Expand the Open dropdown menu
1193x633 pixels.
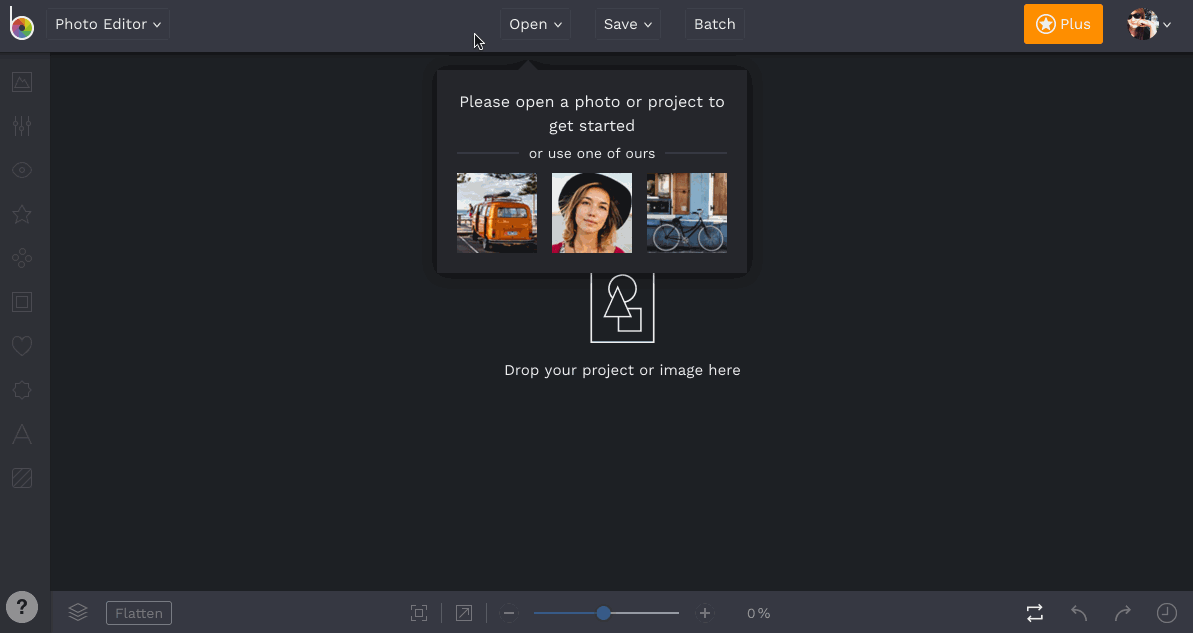pos(535,24)
